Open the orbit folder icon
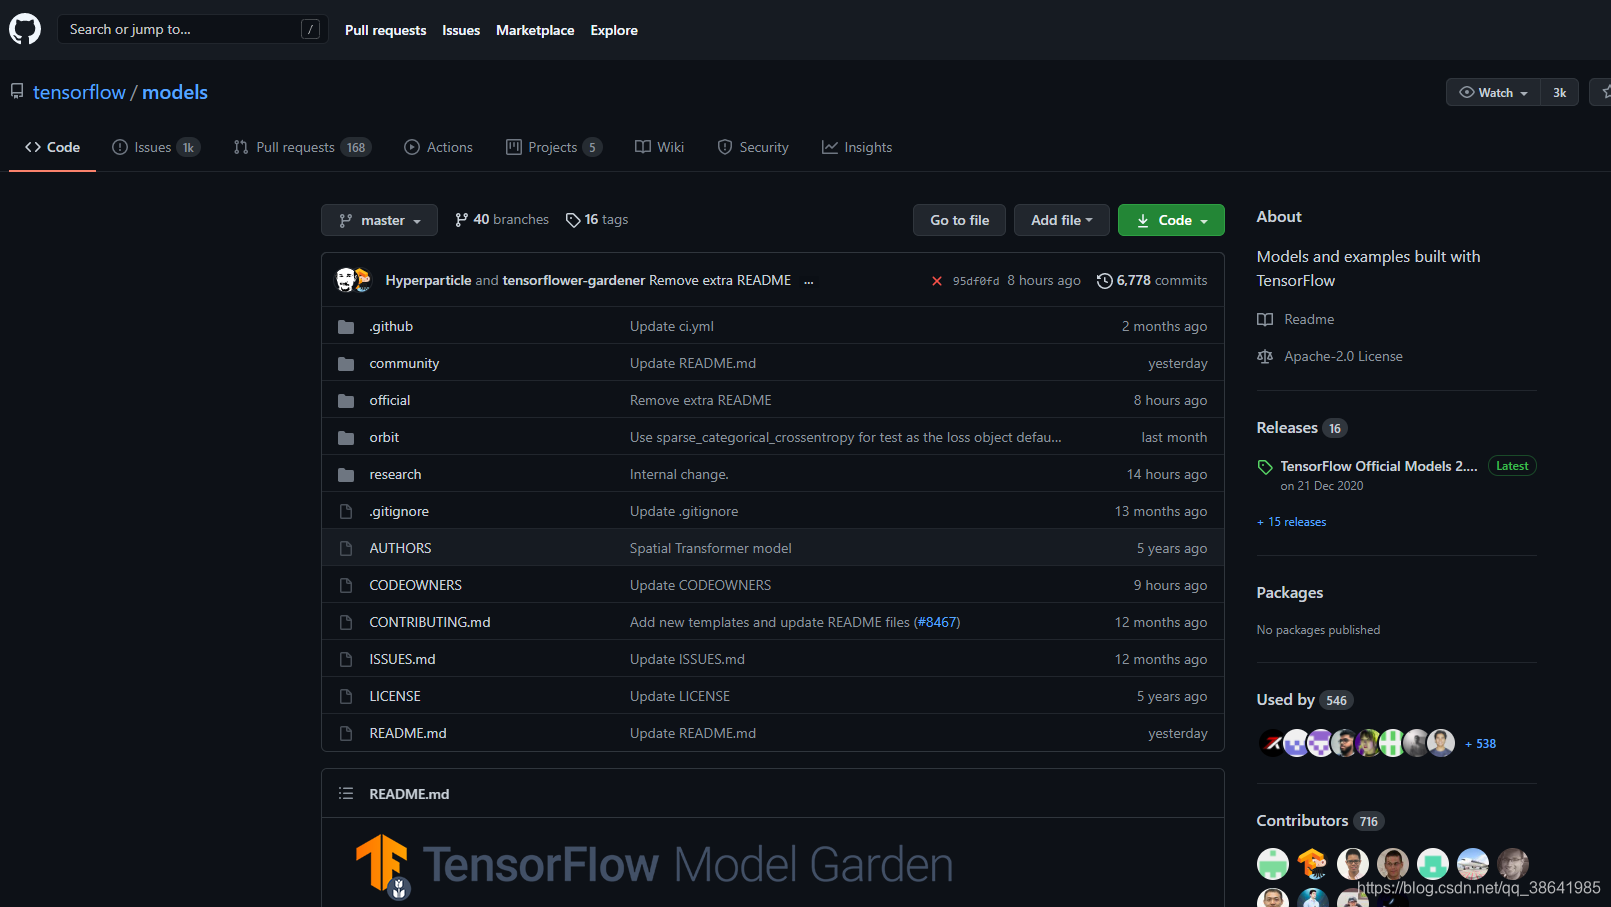This screenshot has height=907, width=1611. pos(346,438)
